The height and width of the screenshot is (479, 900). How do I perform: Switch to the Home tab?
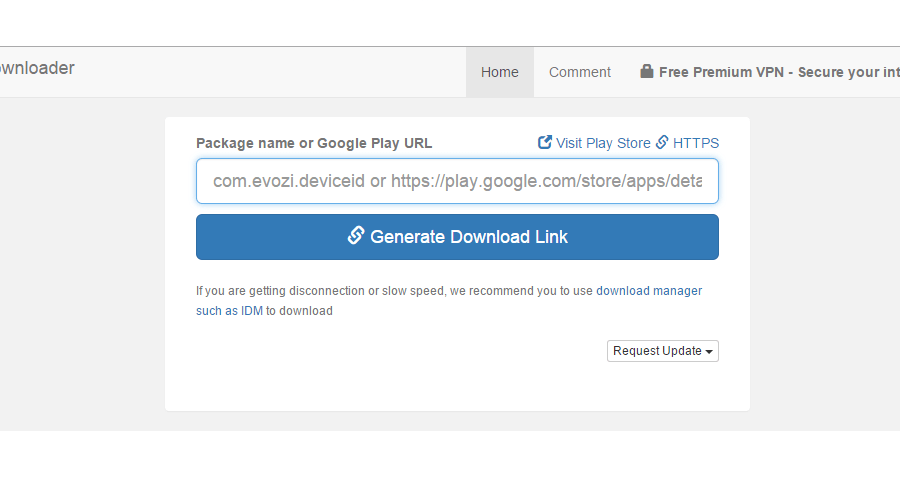point(500,72)
